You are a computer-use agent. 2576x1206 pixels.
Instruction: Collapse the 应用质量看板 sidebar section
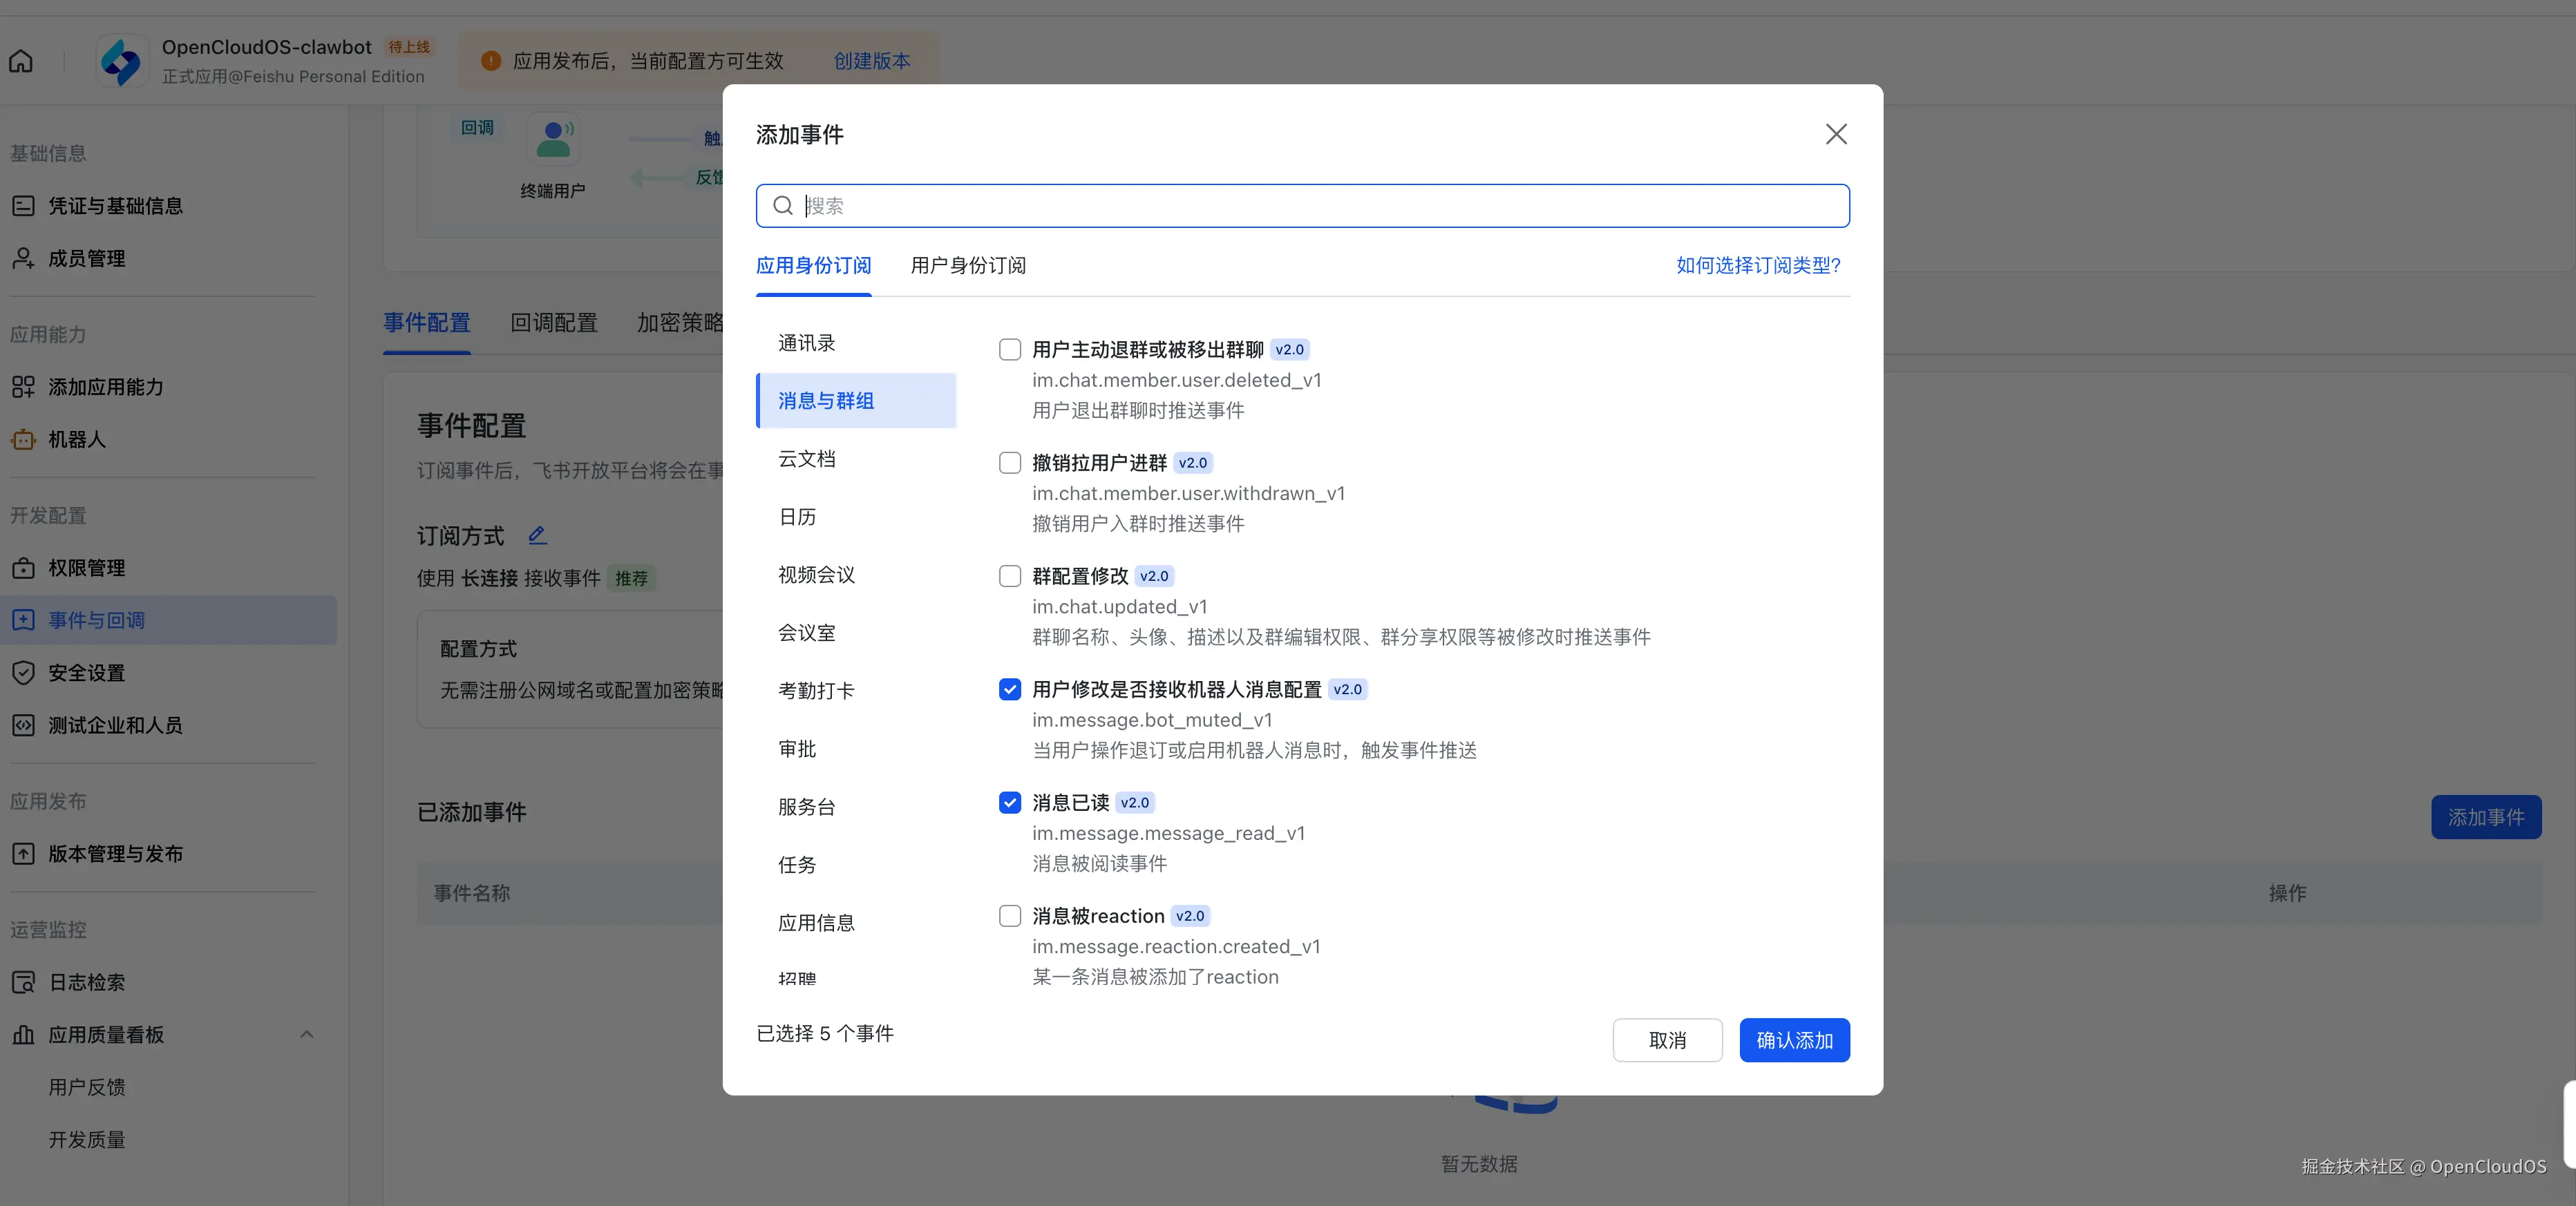click(307, 1034)
